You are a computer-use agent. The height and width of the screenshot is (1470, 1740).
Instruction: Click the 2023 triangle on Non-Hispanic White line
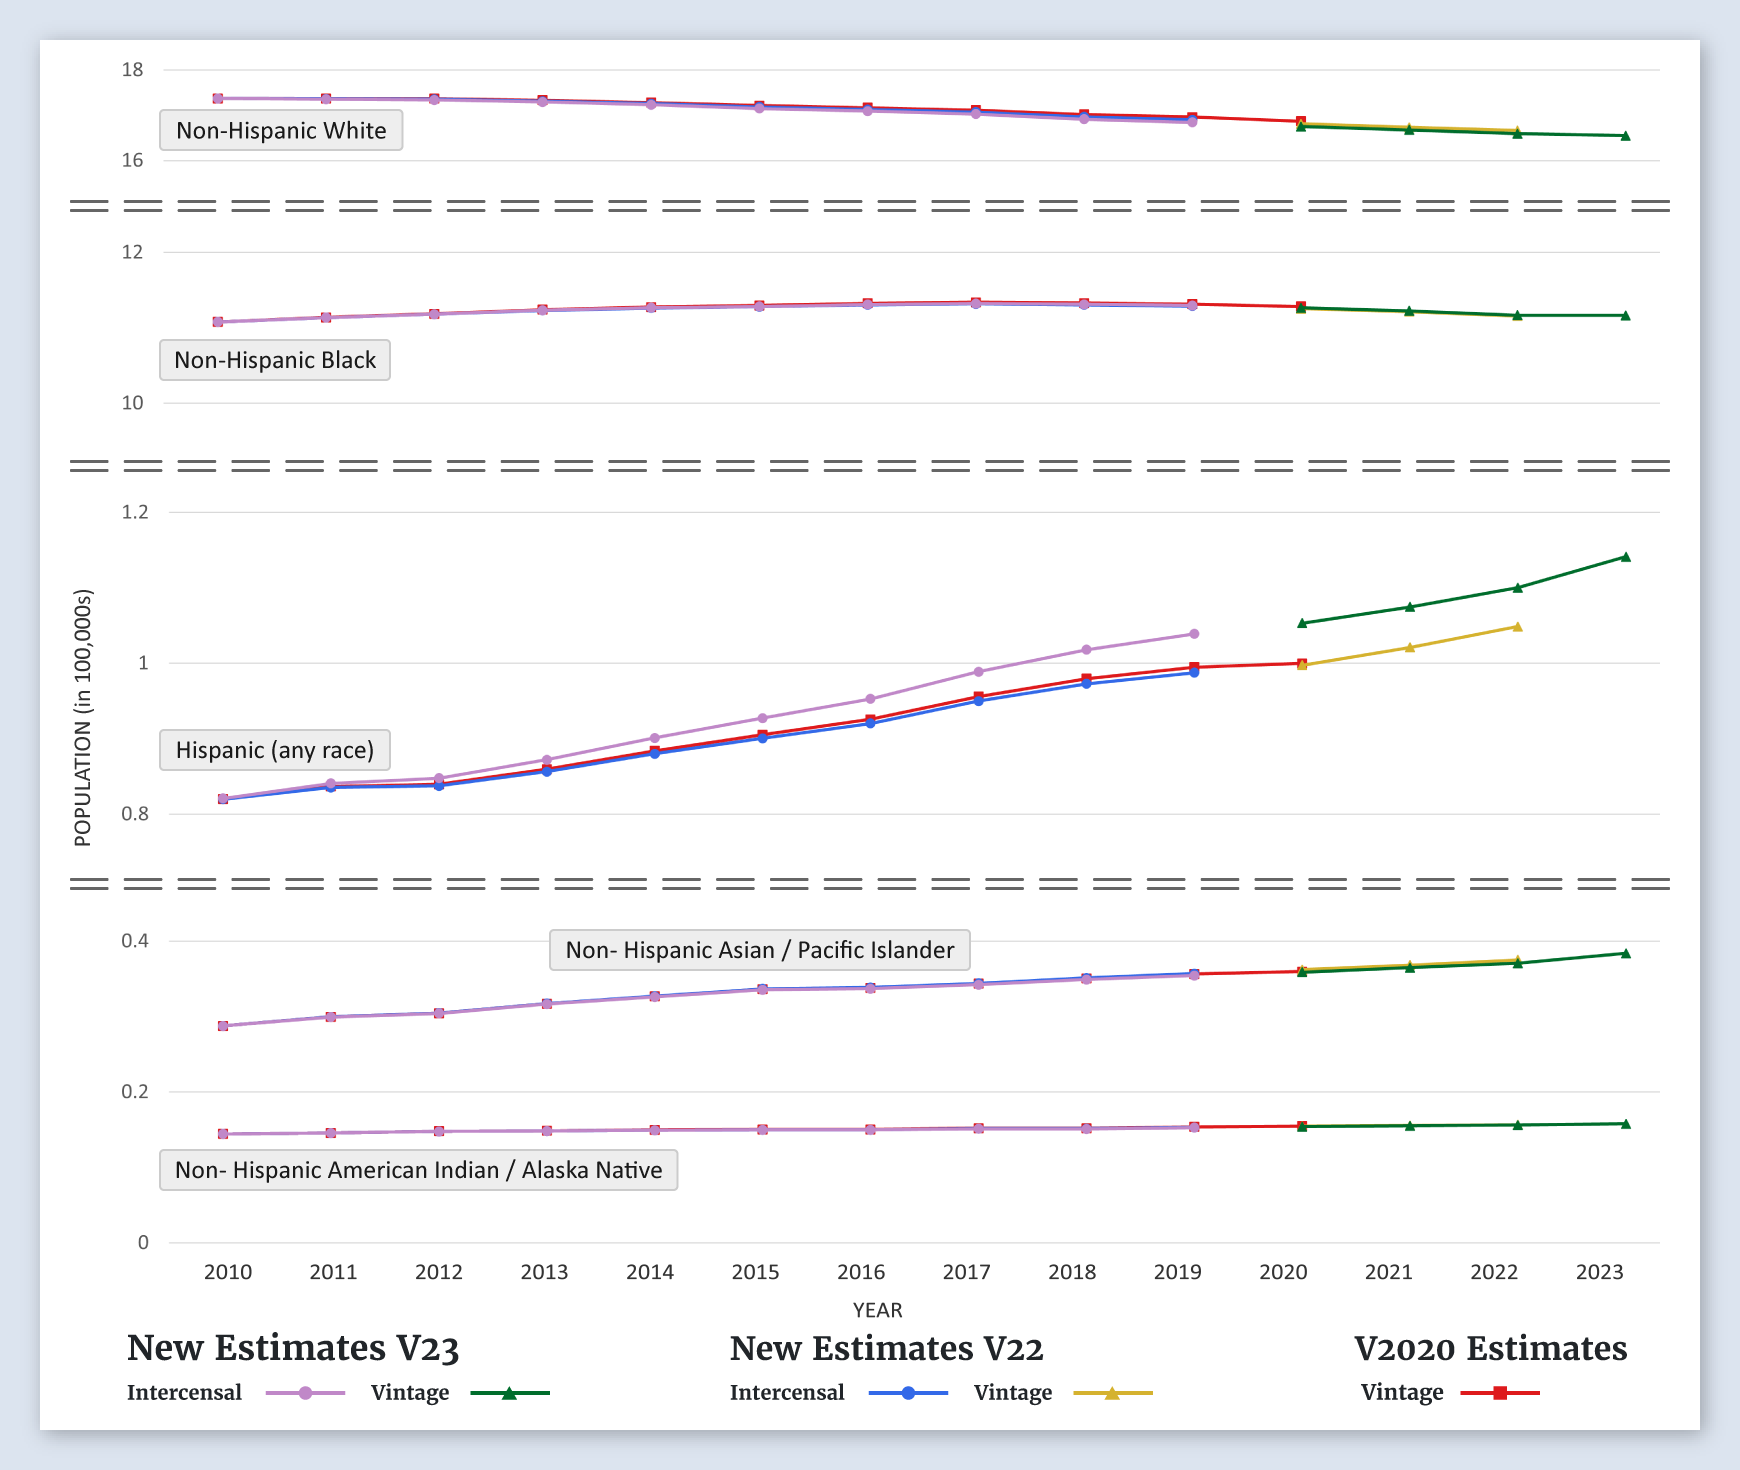point(1625,136)
